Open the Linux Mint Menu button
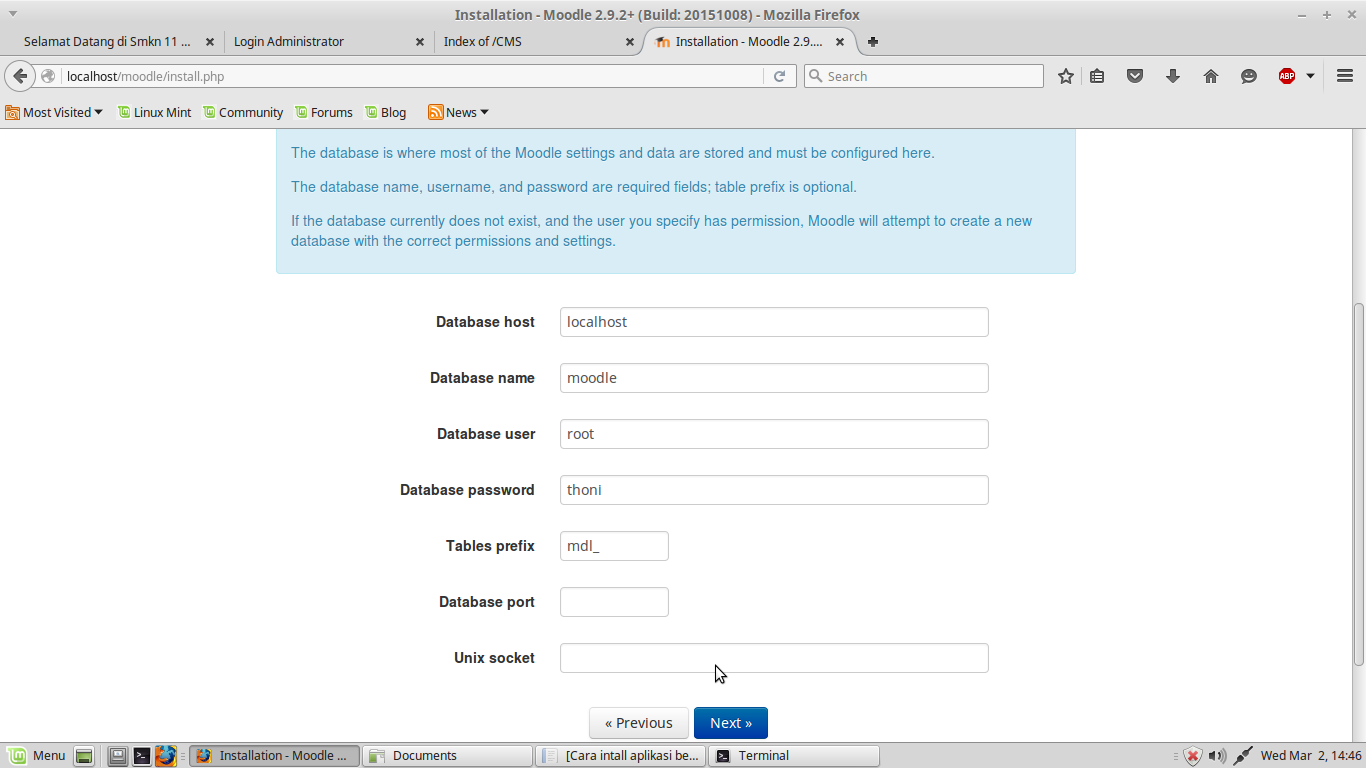 coord(37,756)
